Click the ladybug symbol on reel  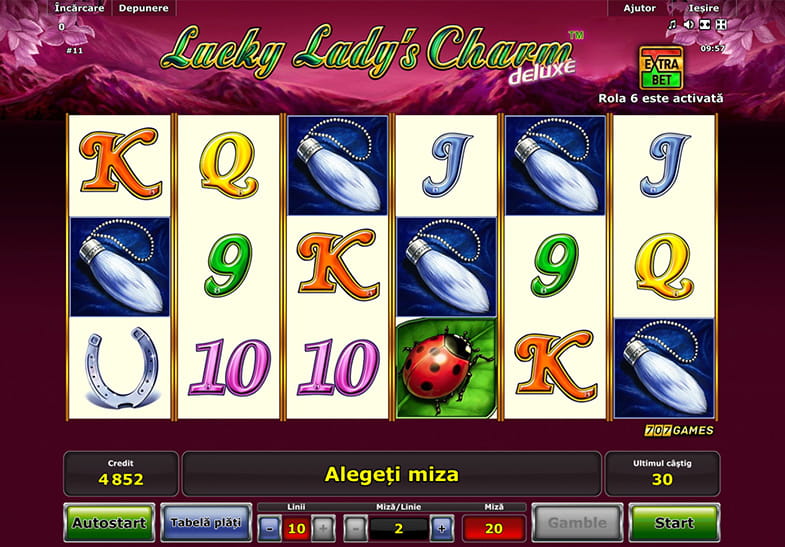[446, 368]
